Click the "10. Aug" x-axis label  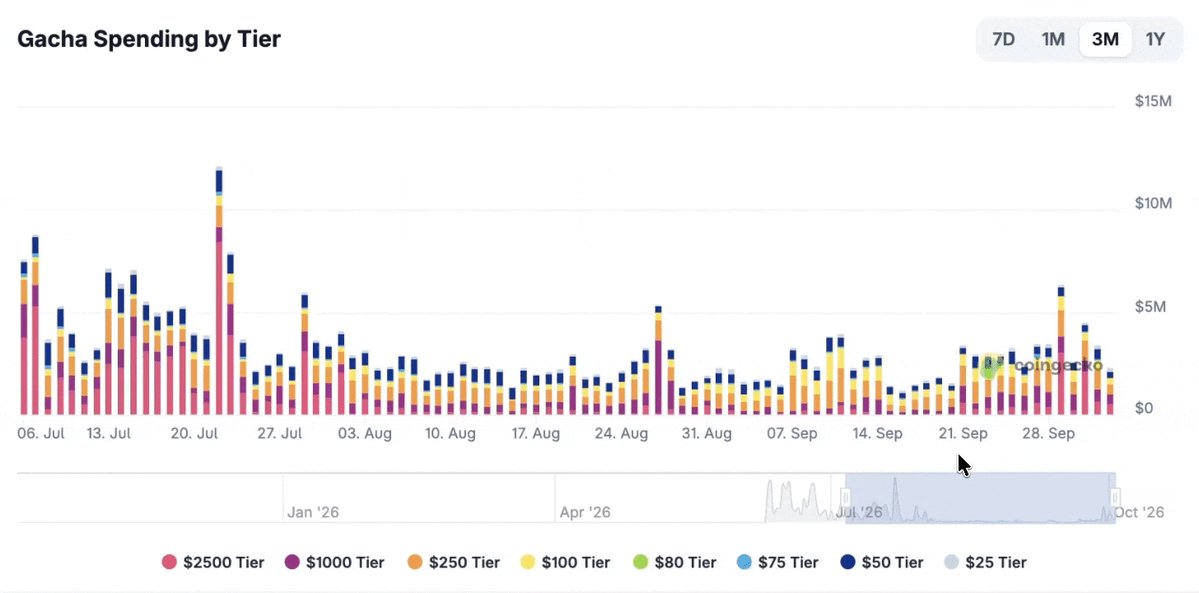click(450, 434)
